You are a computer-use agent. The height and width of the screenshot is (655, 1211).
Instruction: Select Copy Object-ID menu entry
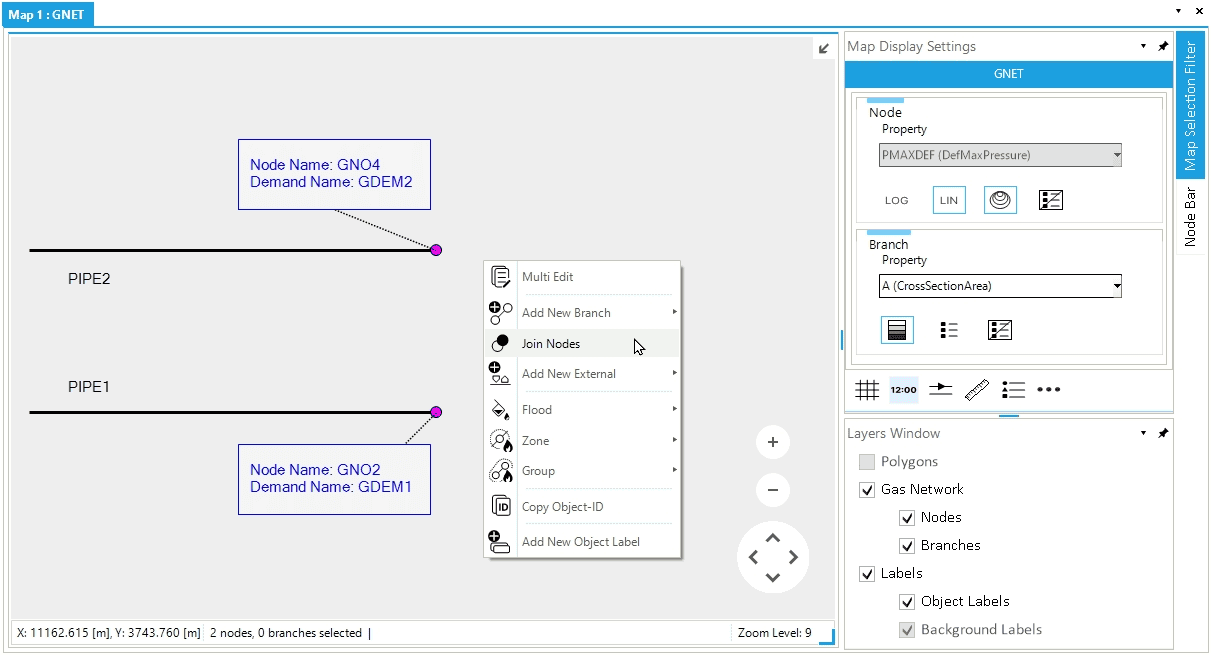(562, 507)
